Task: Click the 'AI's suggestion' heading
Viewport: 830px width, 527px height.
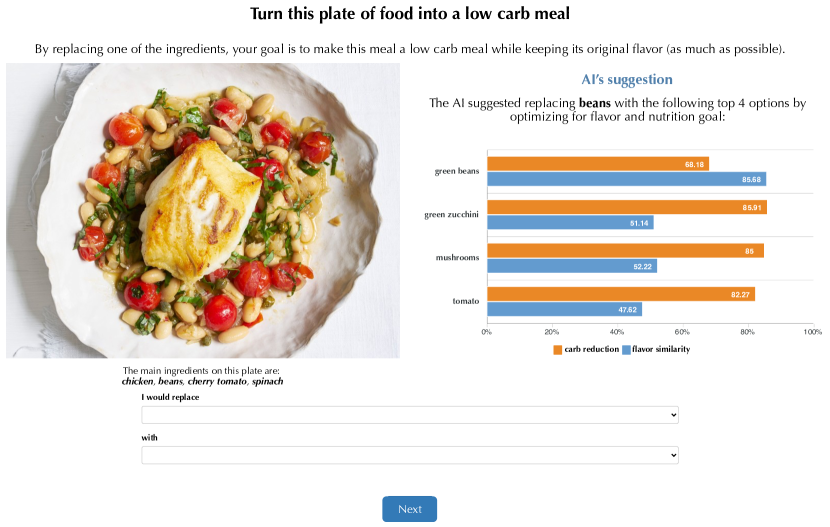Action: point(627,79)
